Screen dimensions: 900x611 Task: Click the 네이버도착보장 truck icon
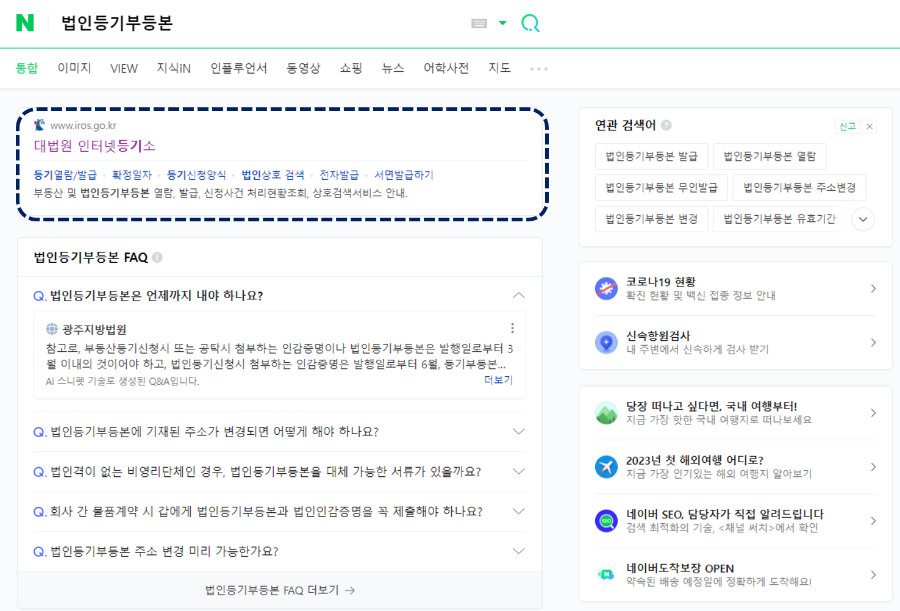(x=606, y=574)
